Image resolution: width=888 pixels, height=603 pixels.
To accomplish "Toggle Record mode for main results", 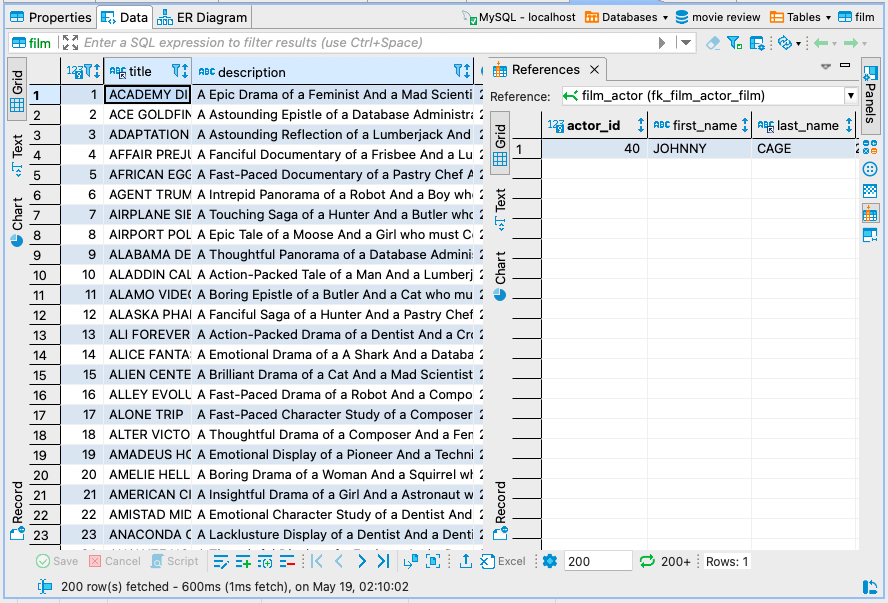I will pyautogui.click(x=17, y=510).
